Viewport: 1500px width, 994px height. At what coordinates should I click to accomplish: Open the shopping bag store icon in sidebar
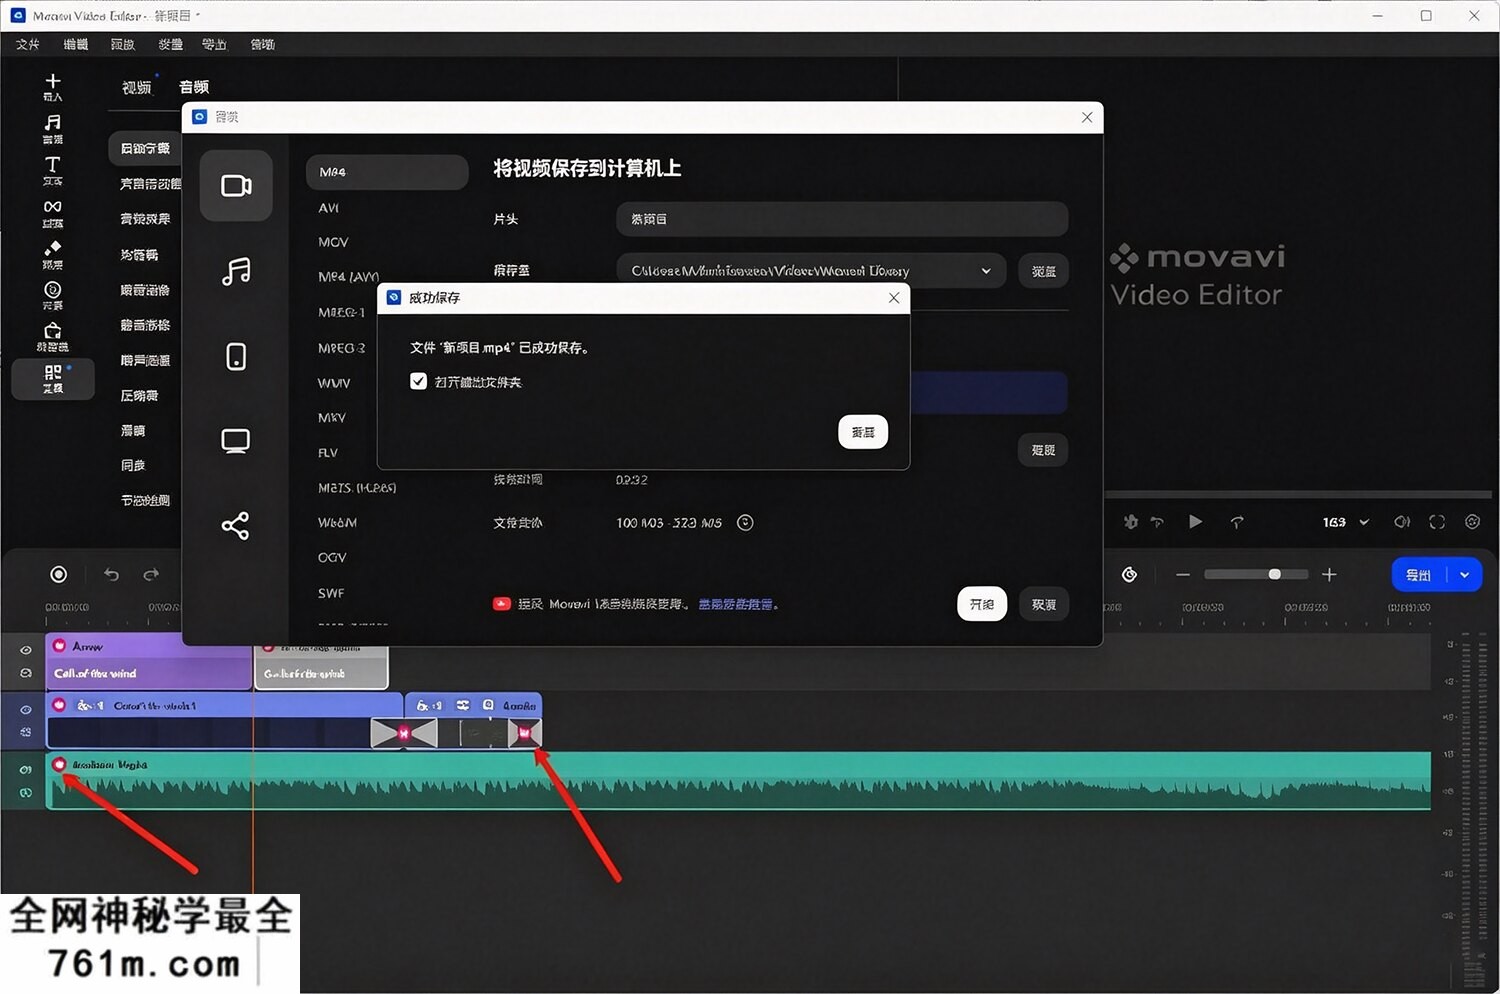[x=53, y=331]
